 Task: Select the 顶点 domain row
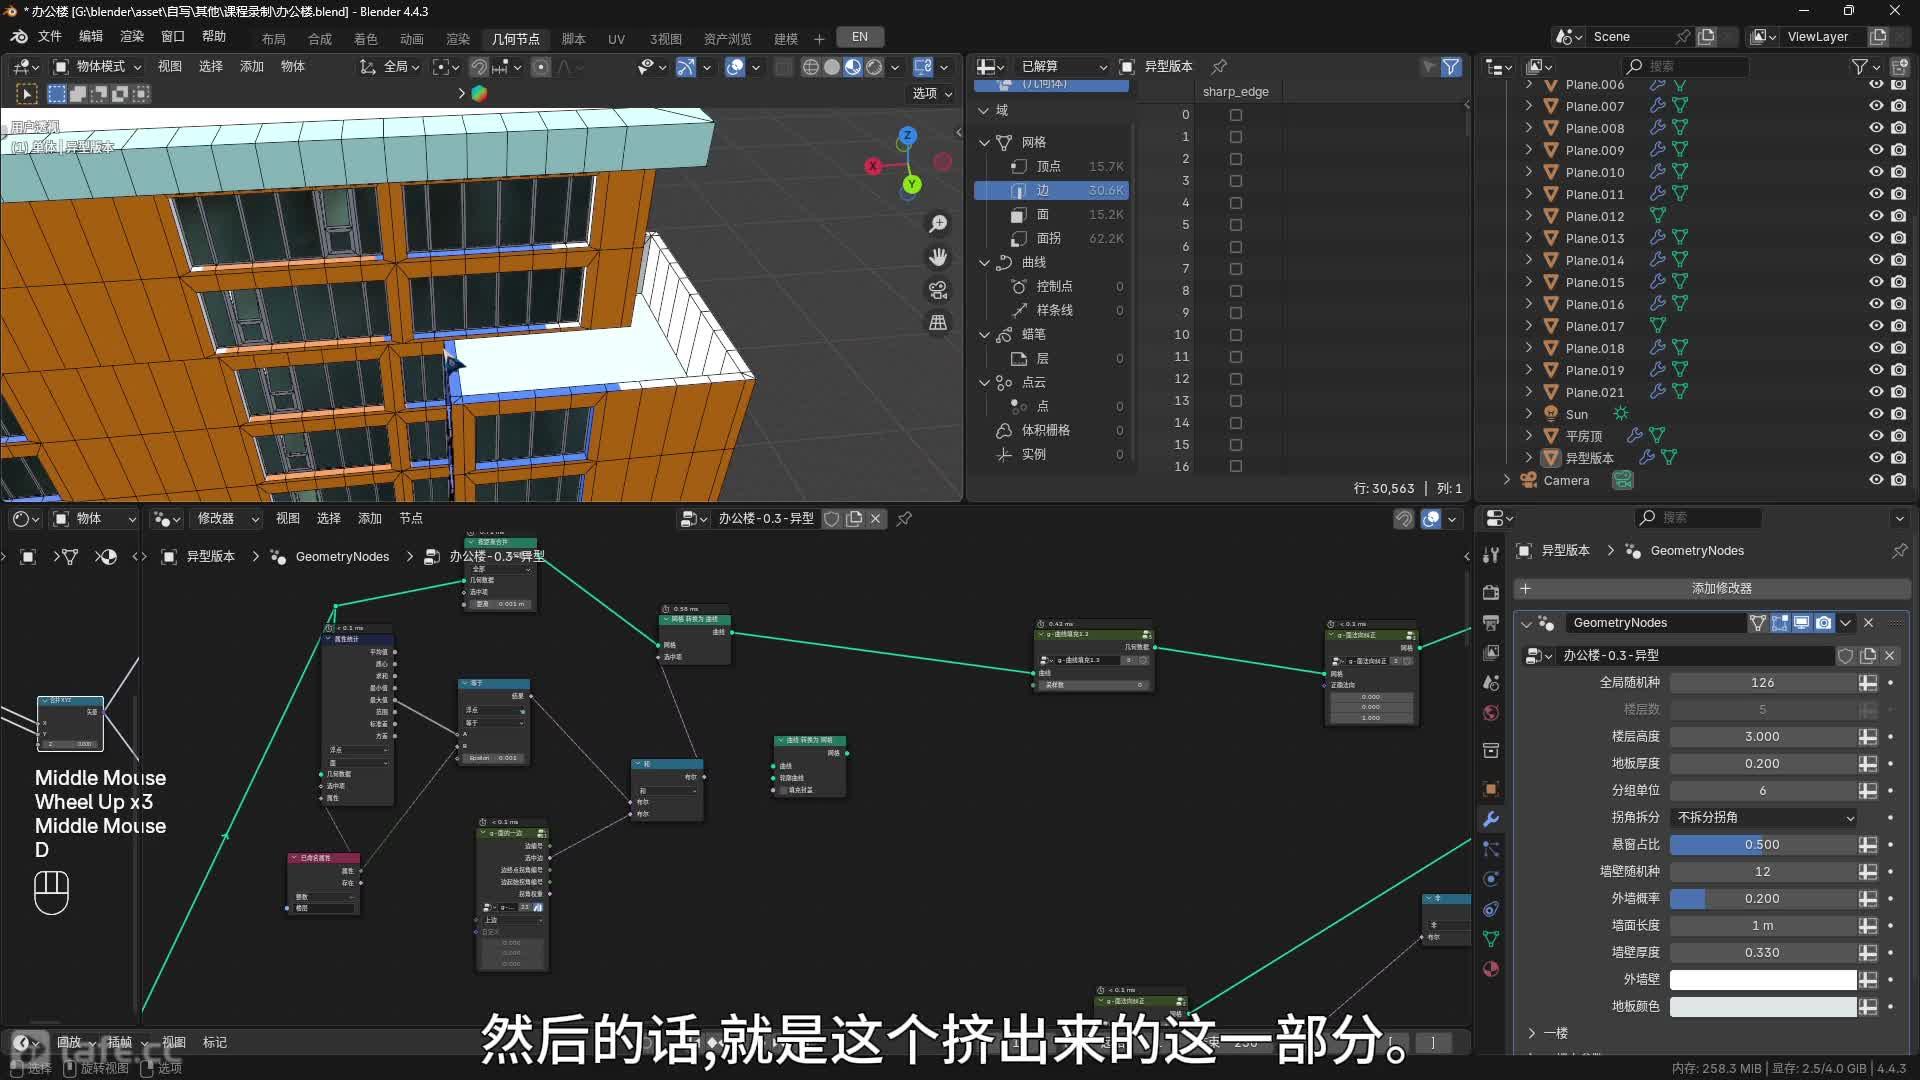click(x=1051, y=166)
